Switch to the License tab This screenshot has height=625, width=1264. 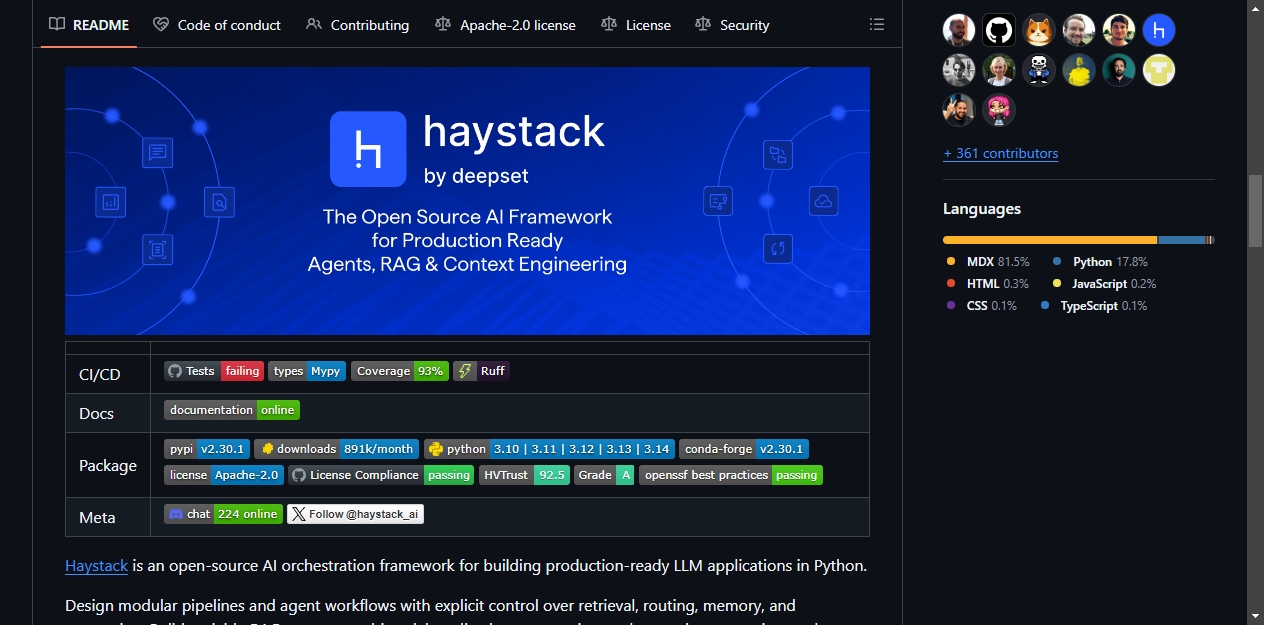click(636, 24)
